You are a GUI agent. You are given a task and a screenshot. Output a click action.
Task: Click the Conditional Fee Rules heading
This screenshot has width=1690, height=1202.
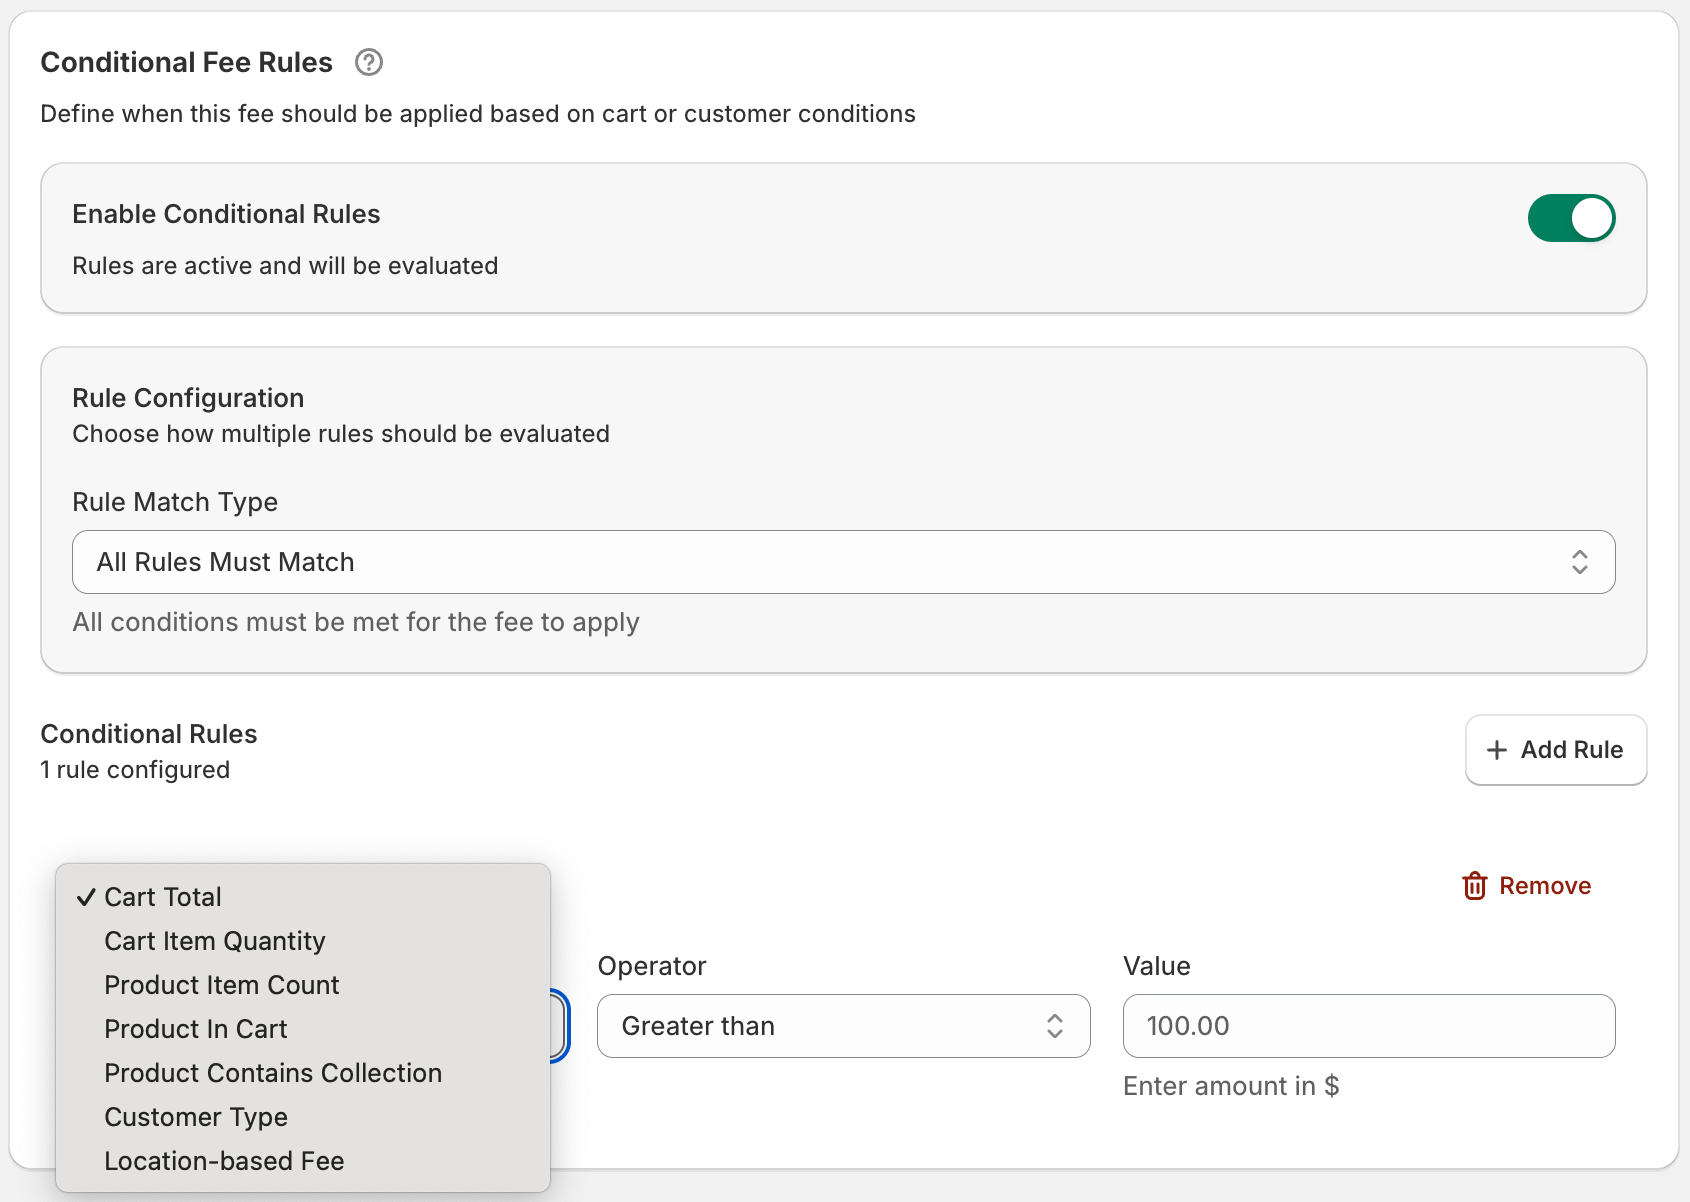tap(187, 62)
